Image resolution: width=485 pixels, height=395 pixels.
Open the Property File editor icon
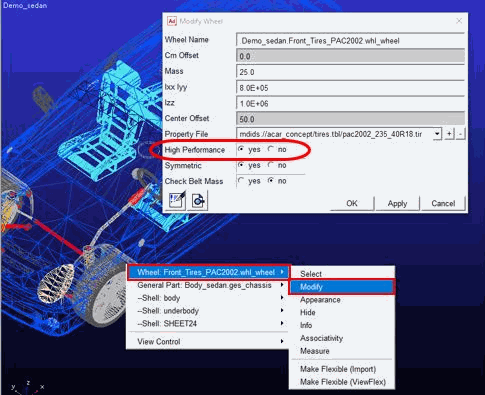(x=177, y=200)
